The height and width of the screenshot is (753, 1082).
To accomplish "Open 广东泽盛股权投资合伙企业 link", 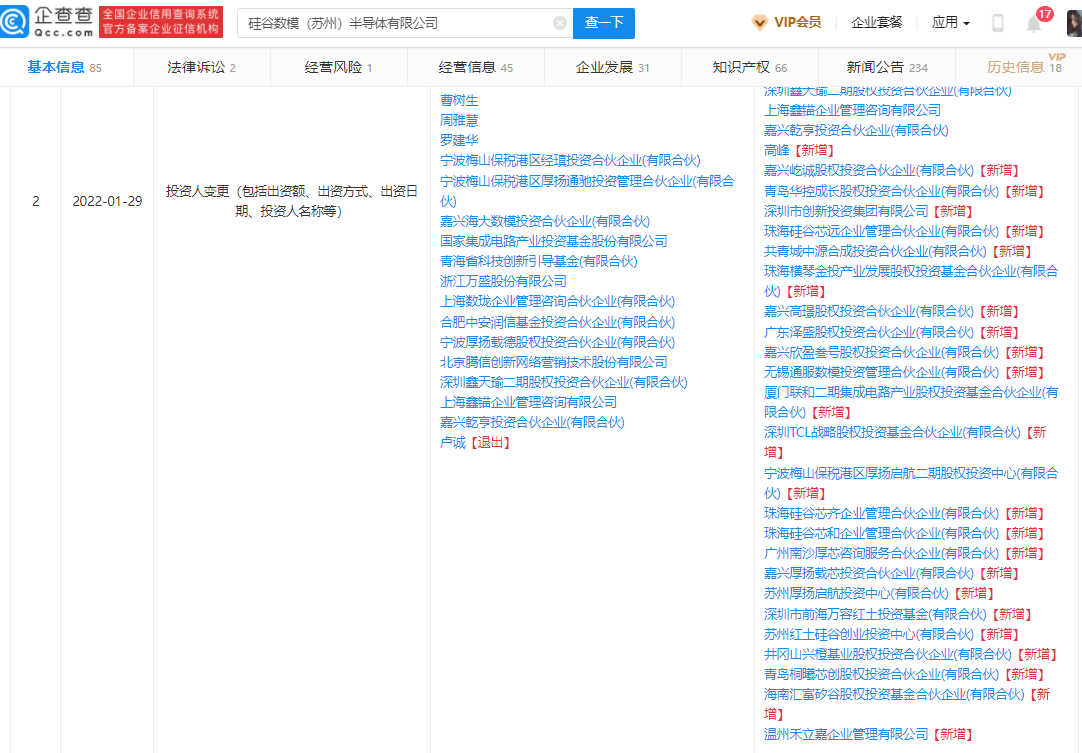I will 868,332.
